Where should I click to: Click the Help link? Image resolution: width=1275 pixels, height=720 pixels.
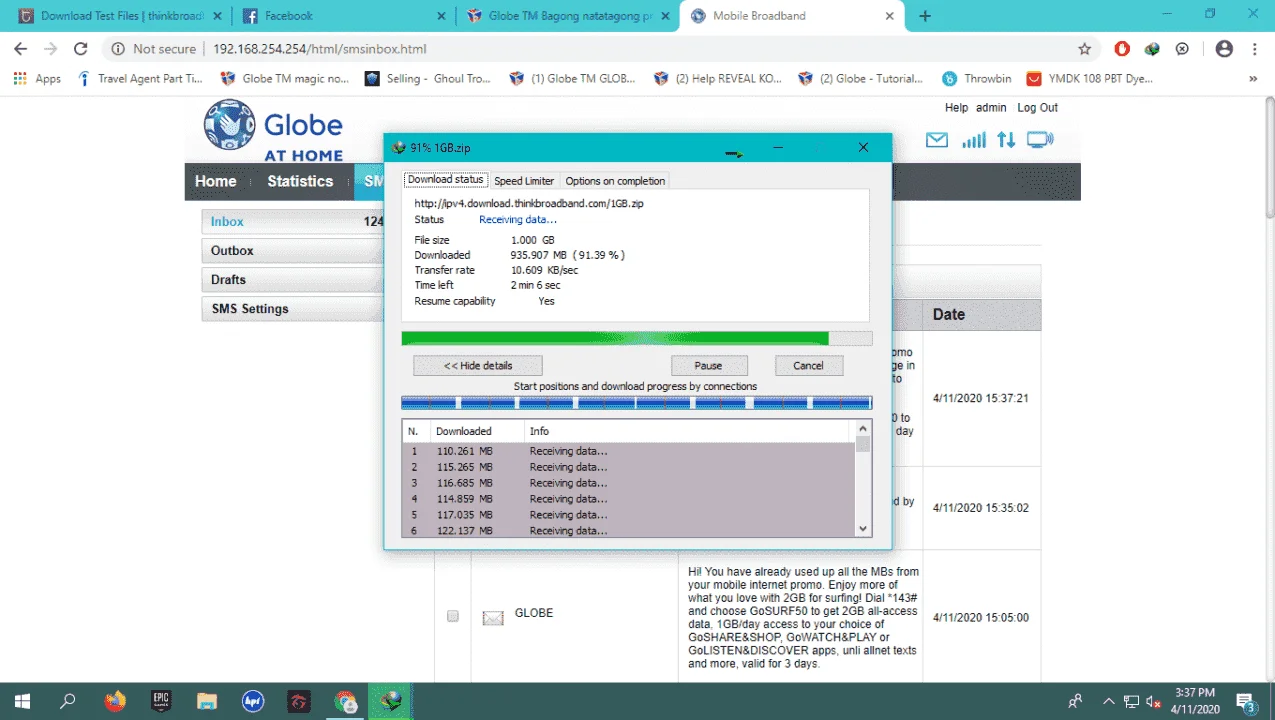(x=956, y=108)
